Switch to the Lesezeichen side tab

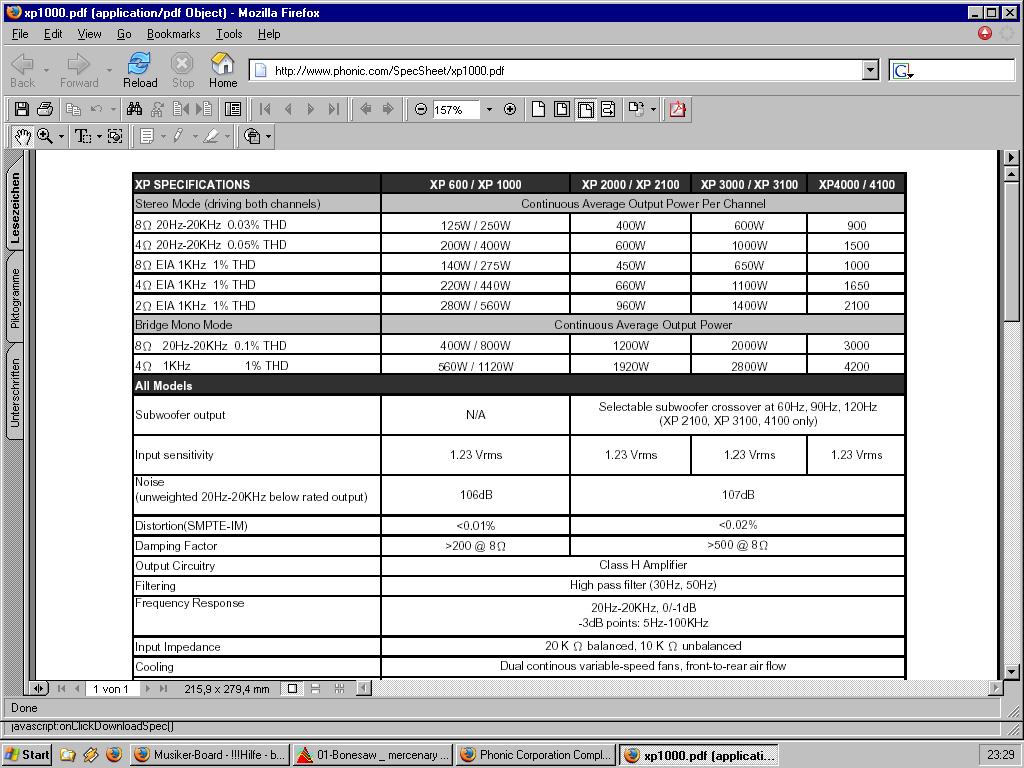[15, 207]
